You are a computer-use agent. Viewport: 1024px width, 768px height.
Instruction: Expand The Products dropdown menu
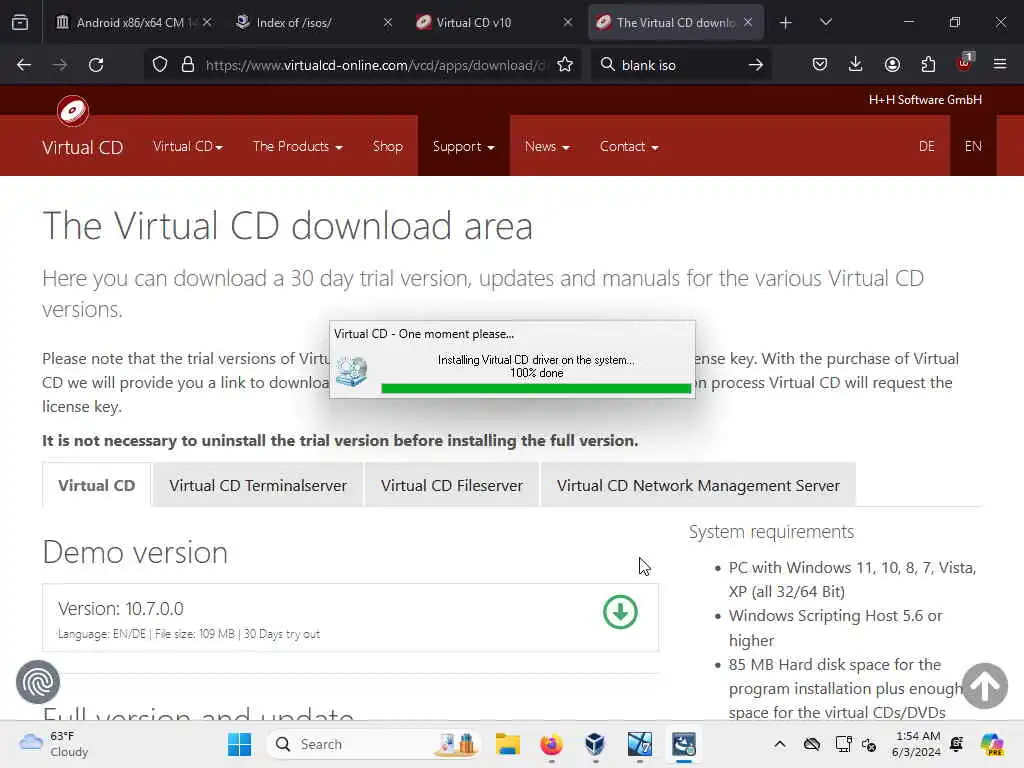click(x=297, y=146)
